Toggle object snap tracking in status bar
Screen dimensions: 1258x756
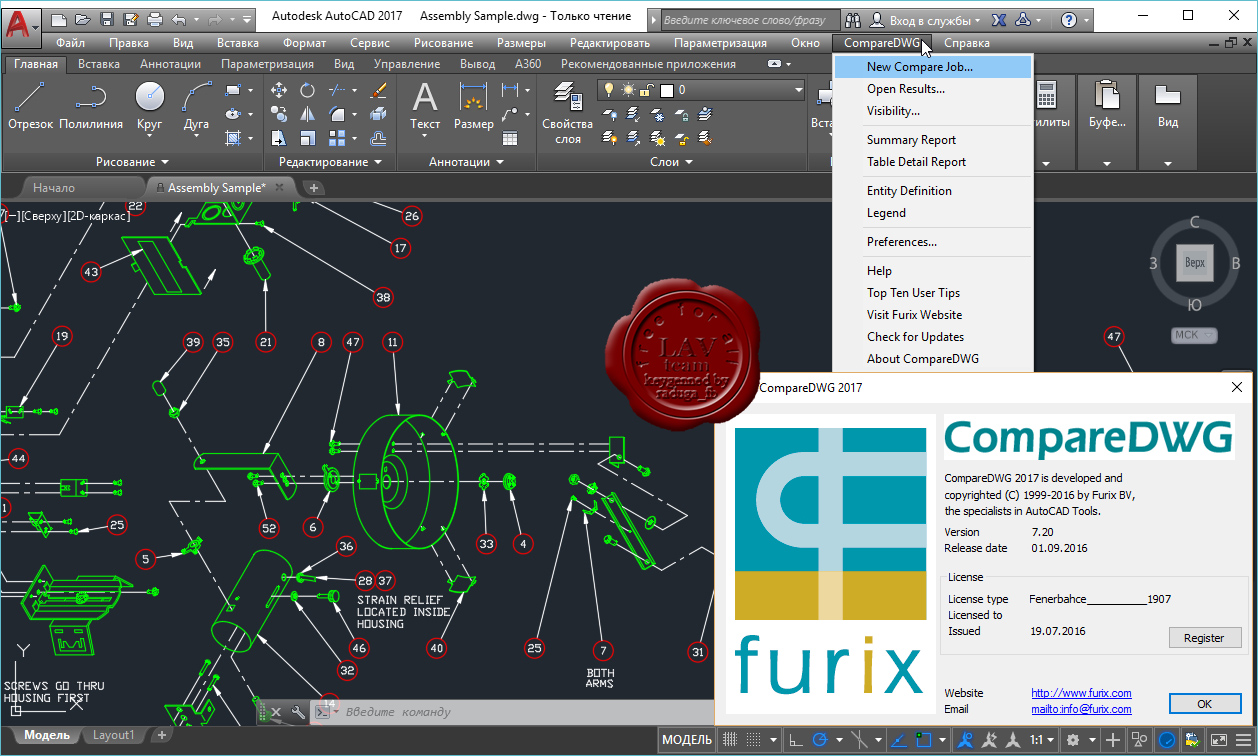pyautogui.click(x=900, y=740)
